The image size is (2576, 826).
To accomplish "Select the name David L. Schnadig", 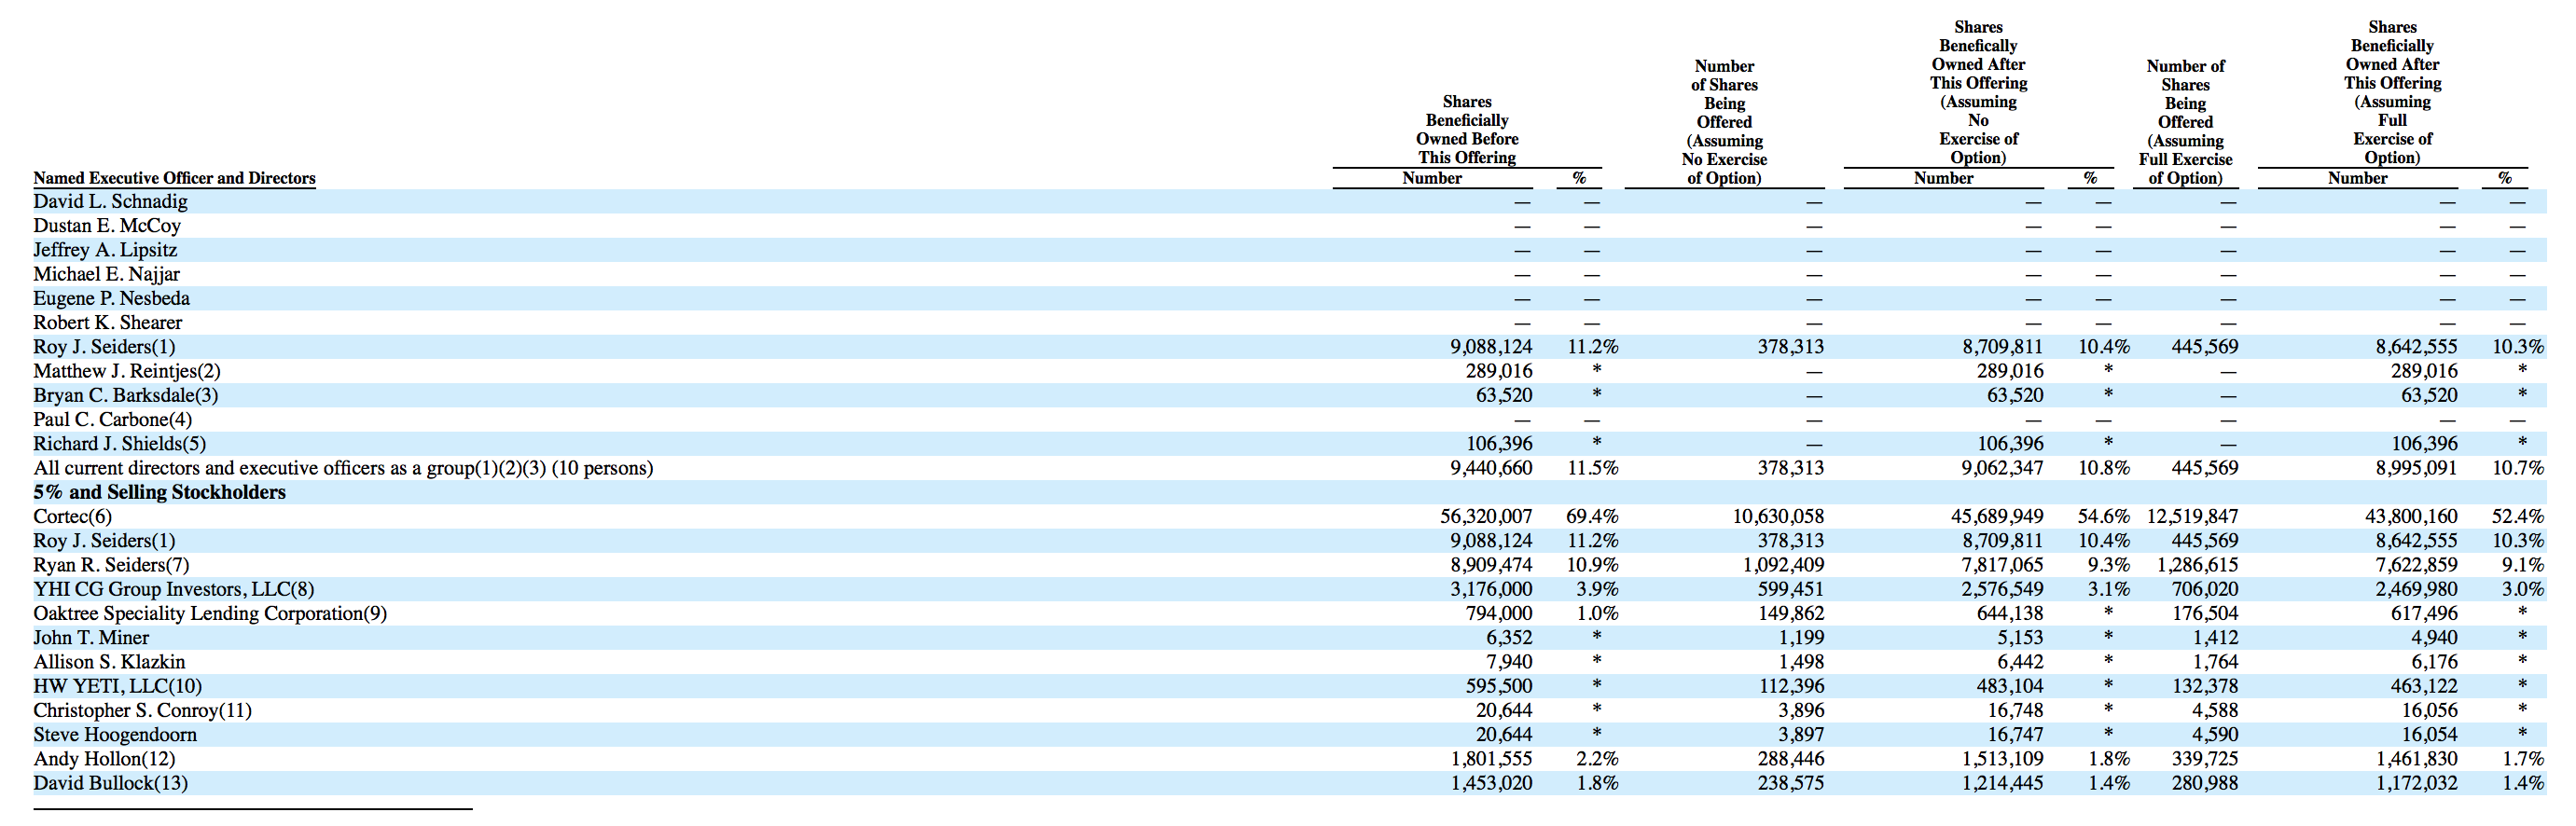I will [x=110, y=201].
